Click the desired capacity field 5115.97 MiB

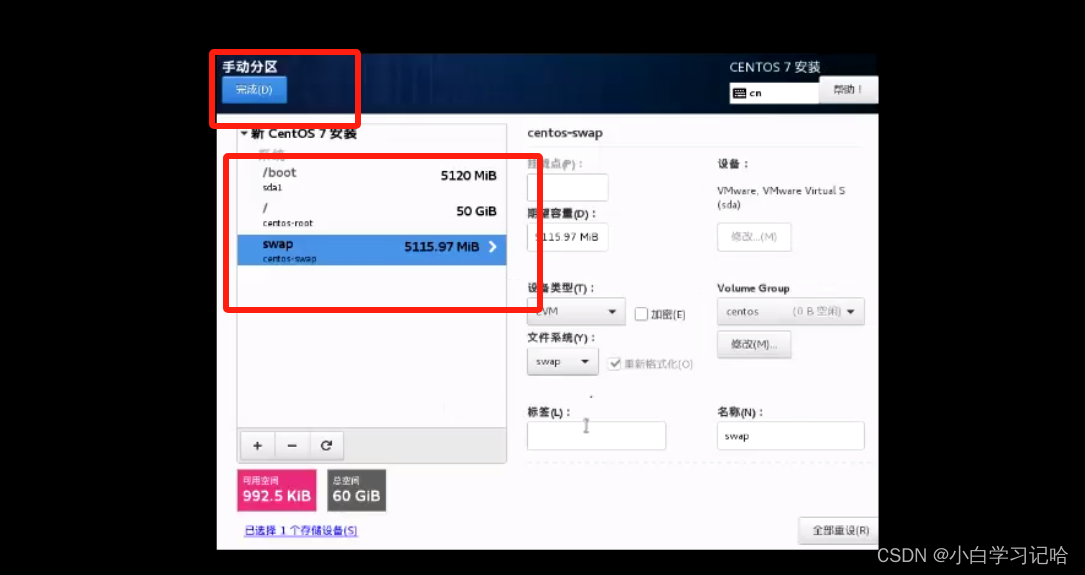pos(567,237)
